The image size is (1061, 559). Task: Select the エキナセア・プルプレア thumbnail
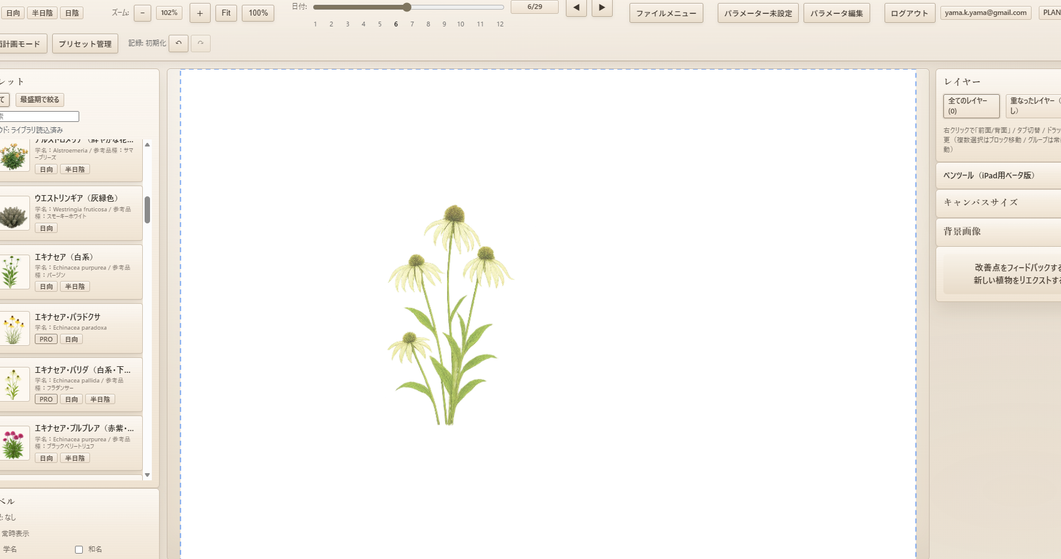14,443
